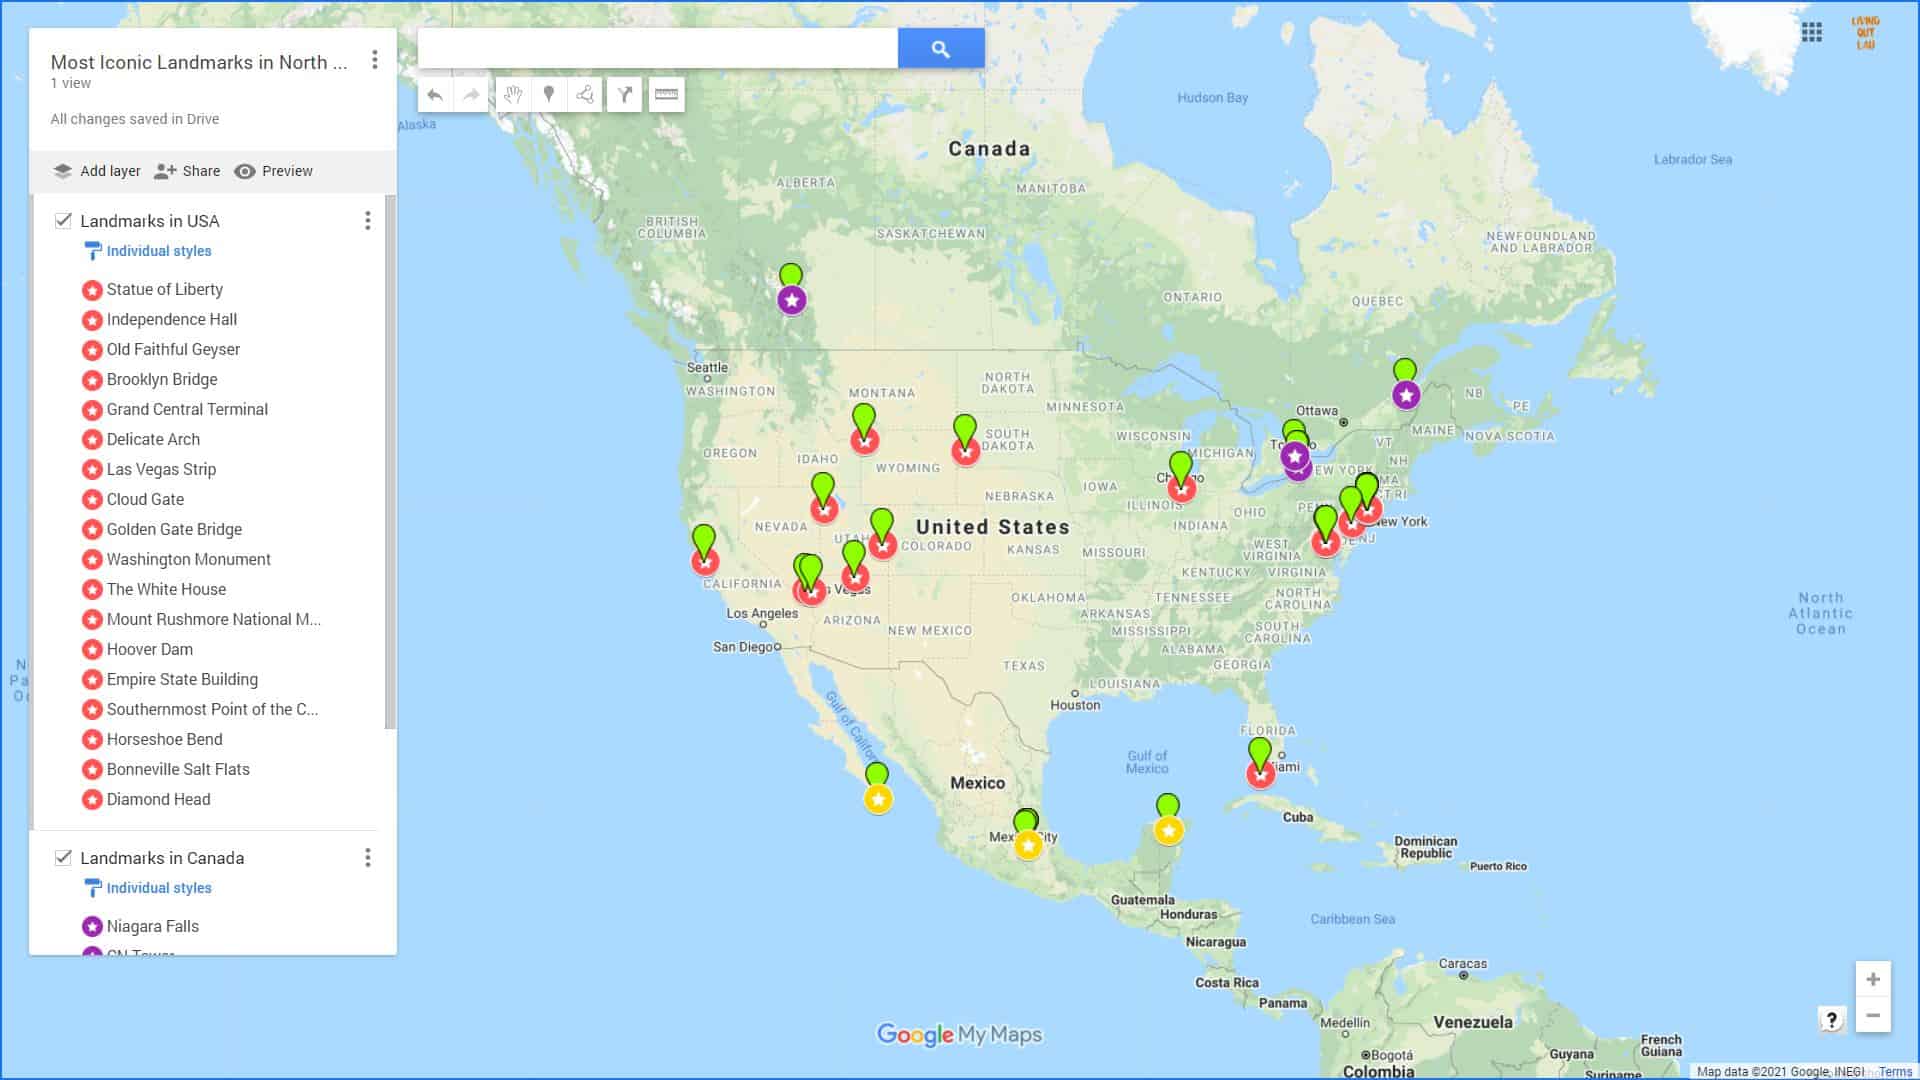Screen dimensions: 1920x1080
Task: Select the Add marker tool
Action: pos(549,95)
